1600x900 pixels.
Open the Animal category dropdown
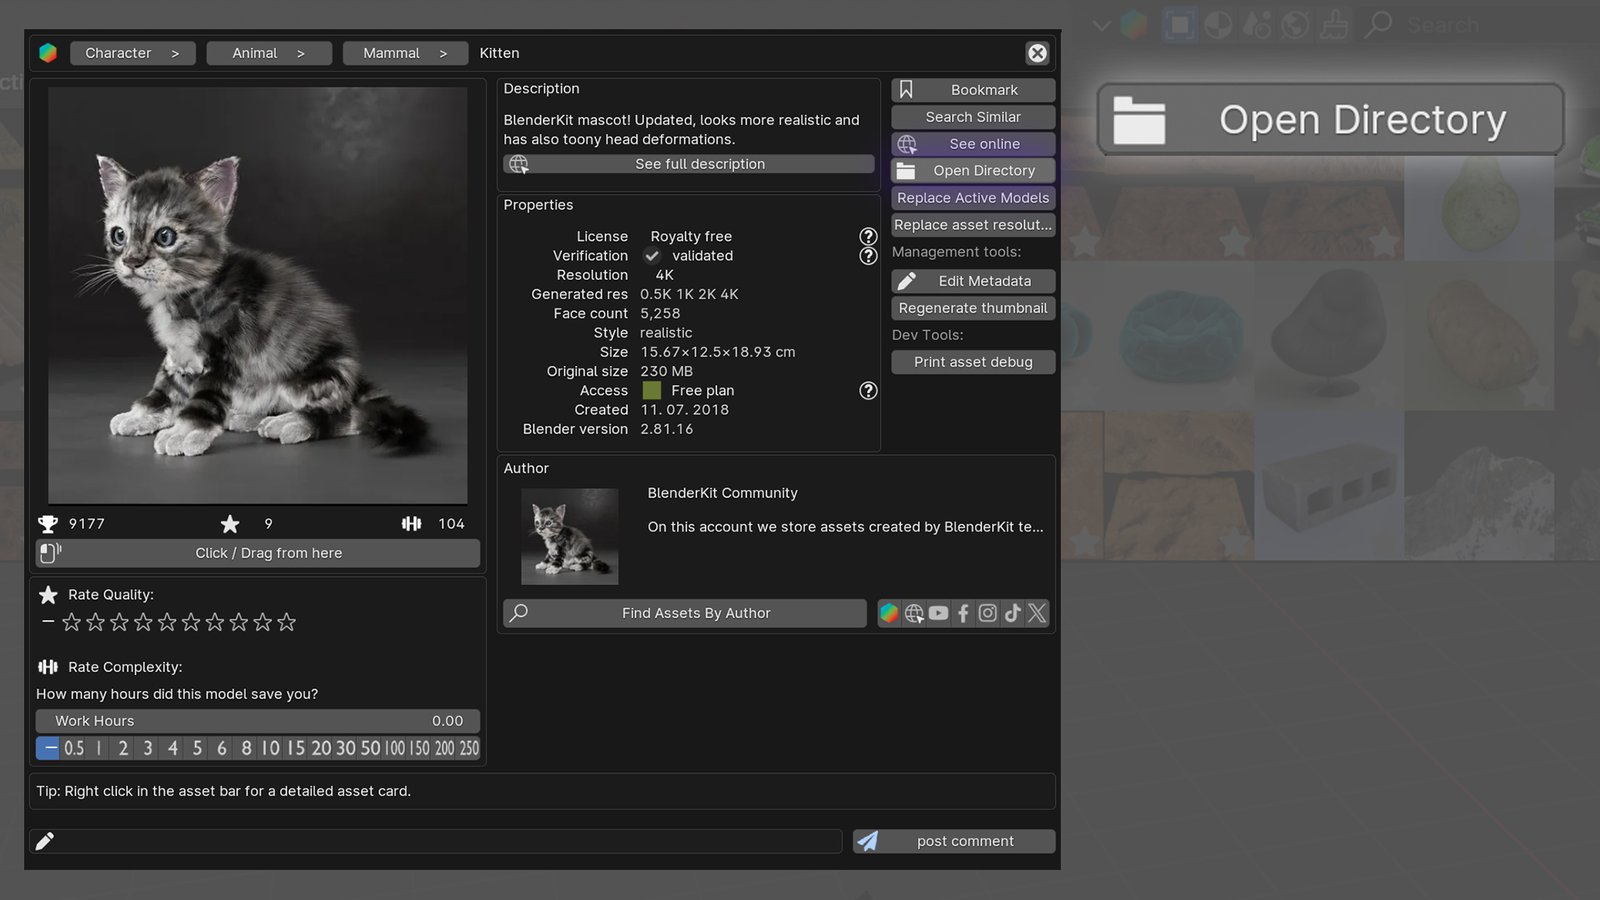(268, 53)
